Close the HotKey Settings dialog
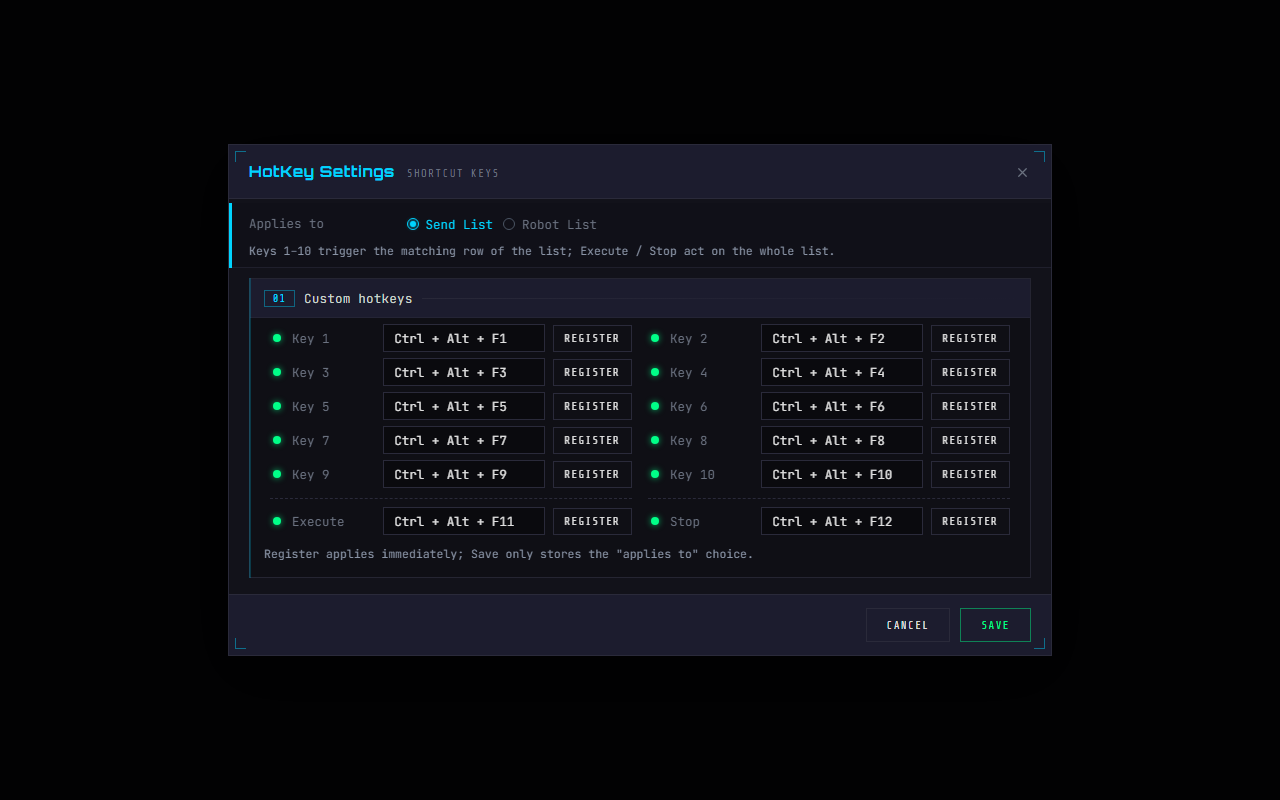 click(x=1022, y=173)
